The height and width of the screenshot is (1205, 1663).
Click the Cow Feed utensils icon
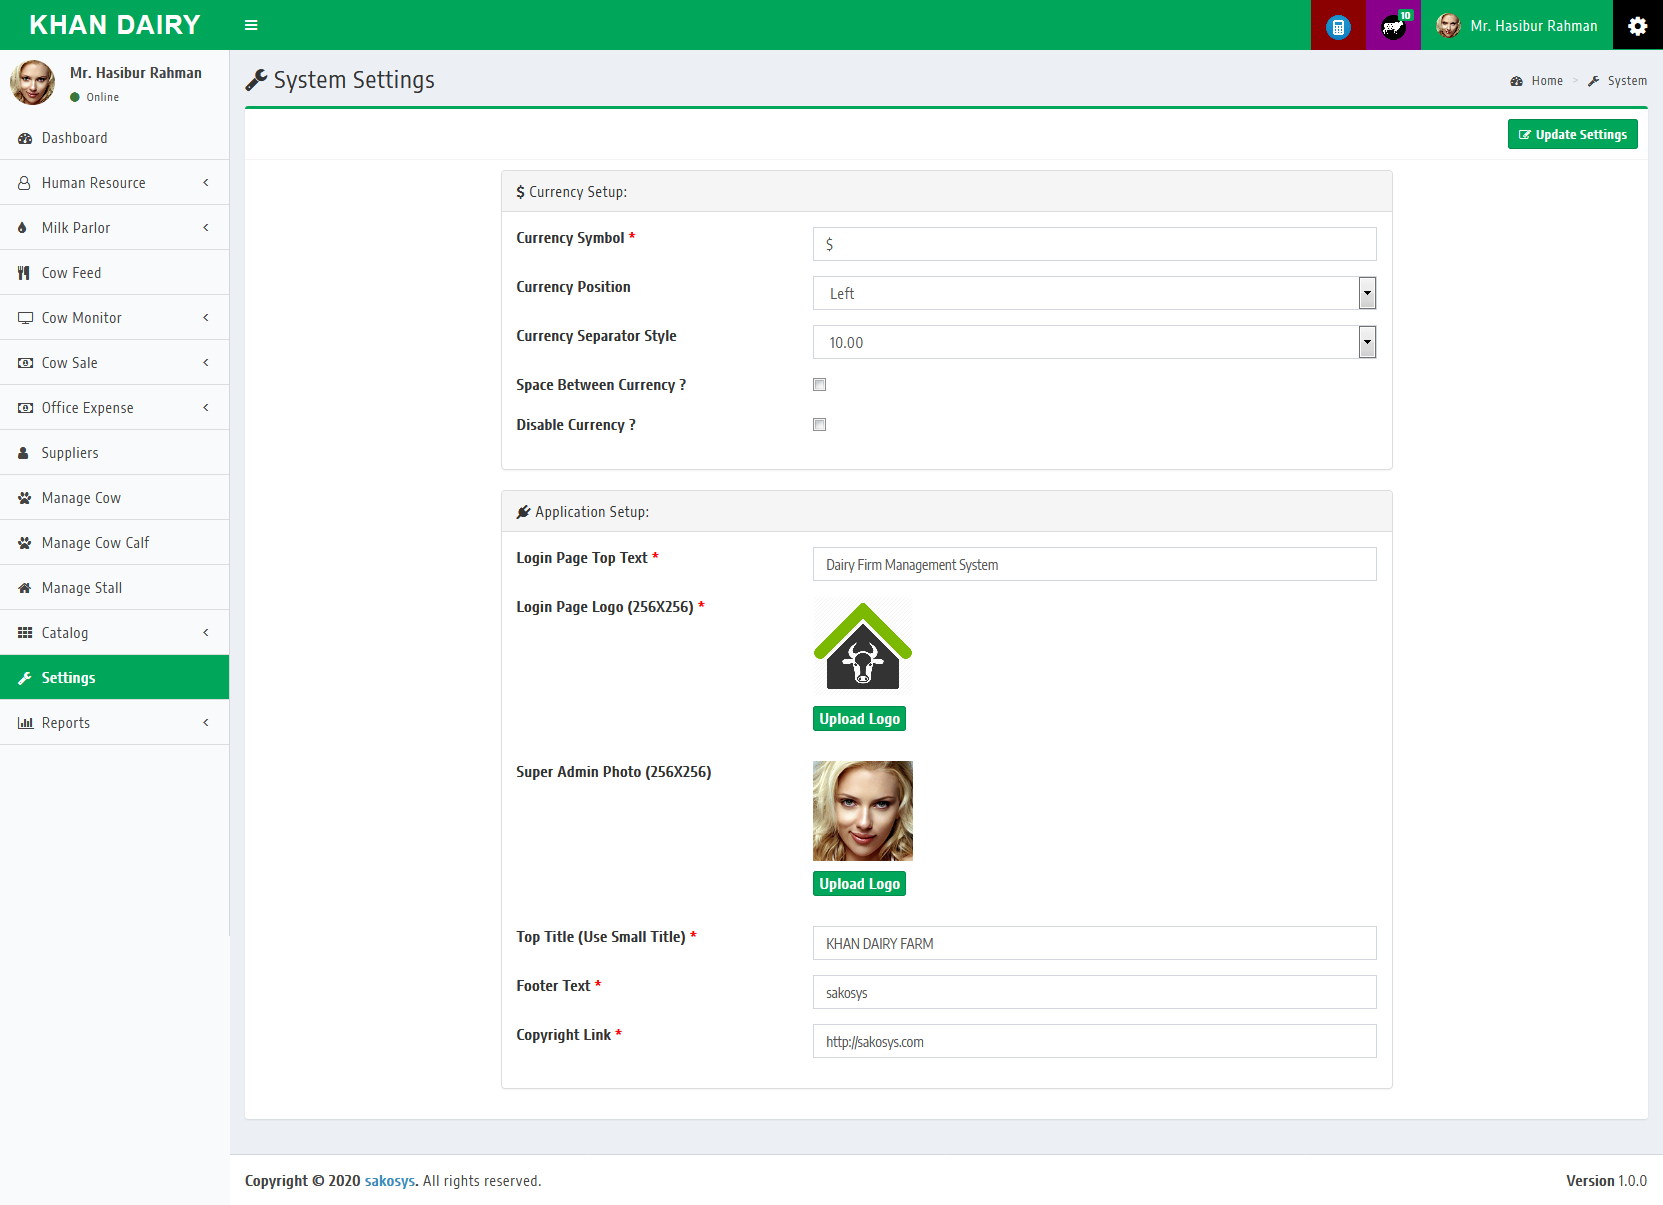coord(24,273)
